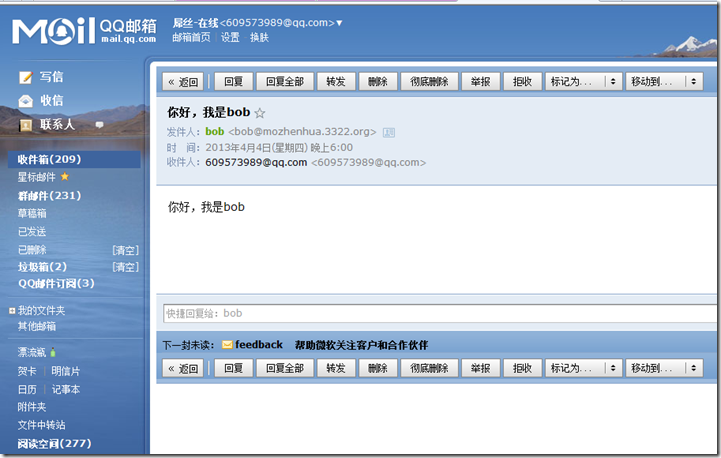This screenshot has width=721, height=458.
Task: Open 附件夹 in sidebar
Action: click(32, 407)
